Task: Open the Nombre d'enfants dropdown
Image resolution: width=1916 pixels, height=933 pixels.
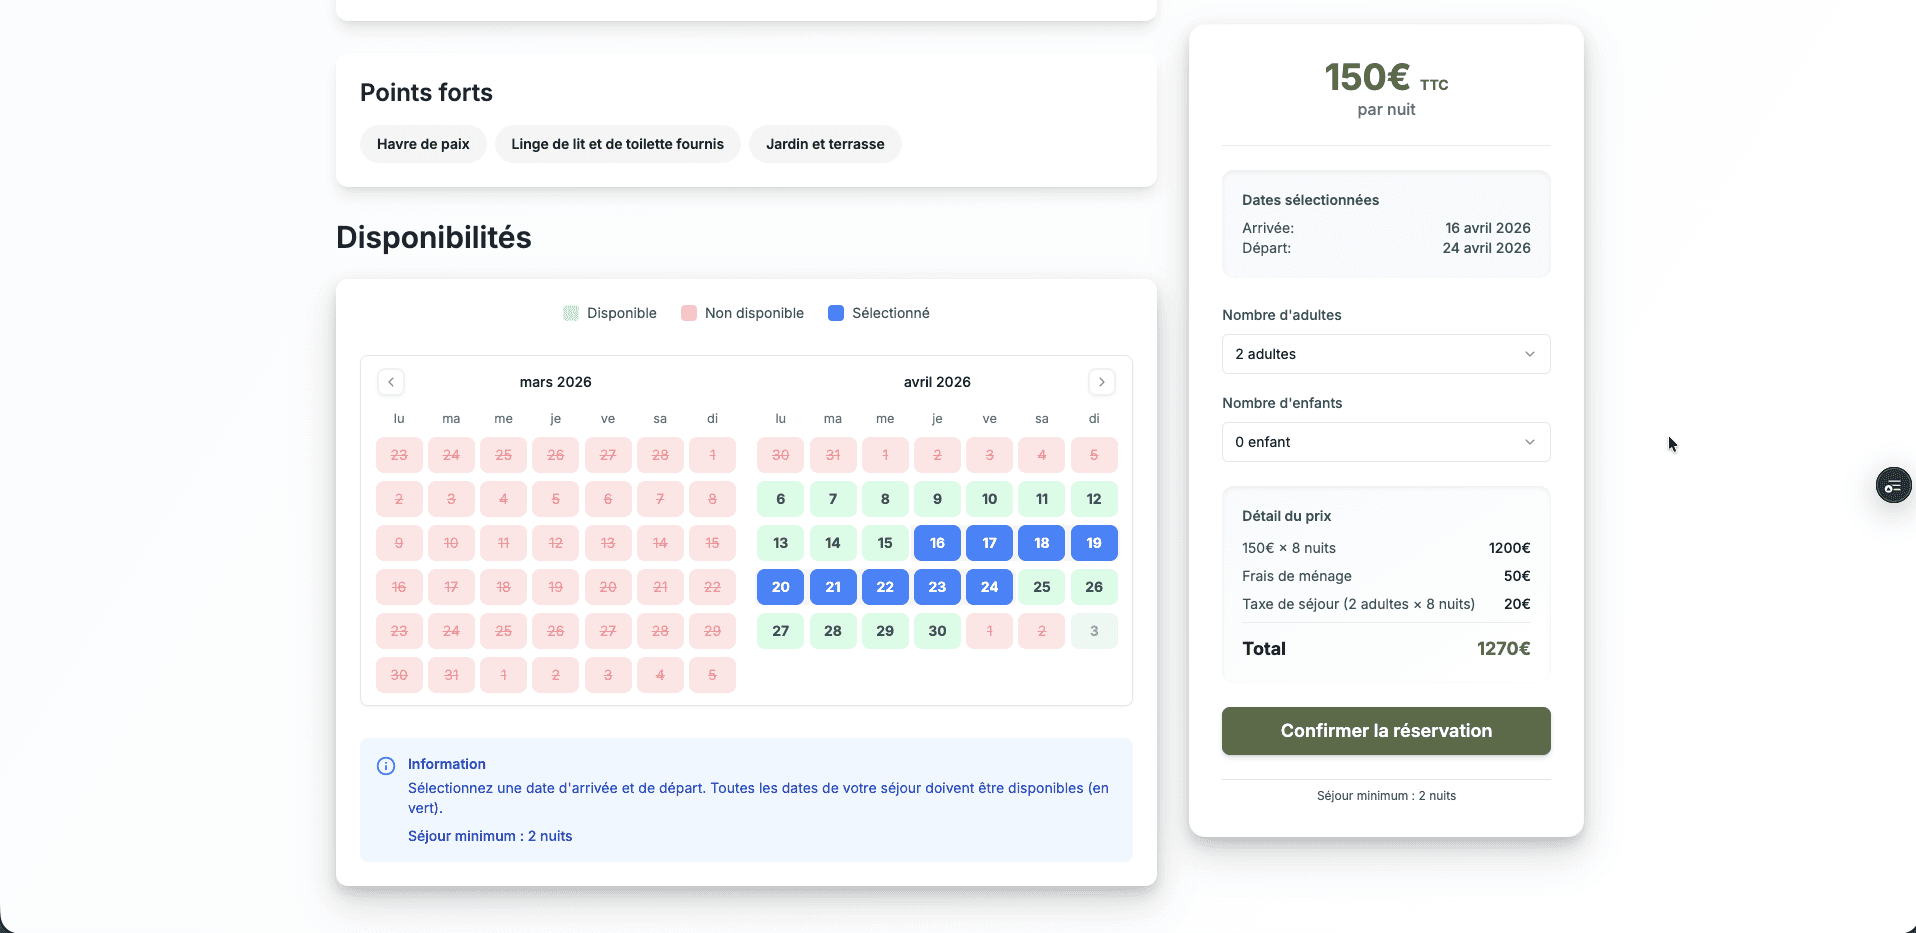Action: click(x=1385, y=442)
